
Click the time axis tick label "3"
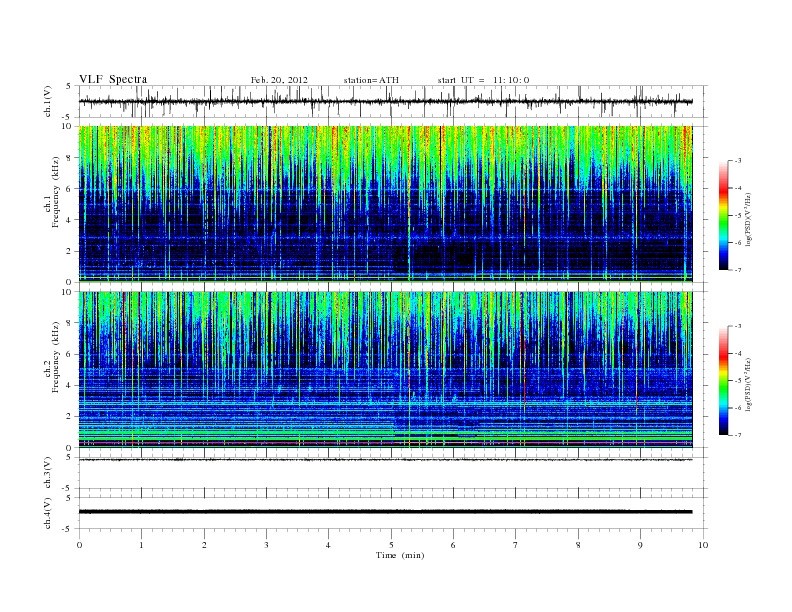(266, 545)
